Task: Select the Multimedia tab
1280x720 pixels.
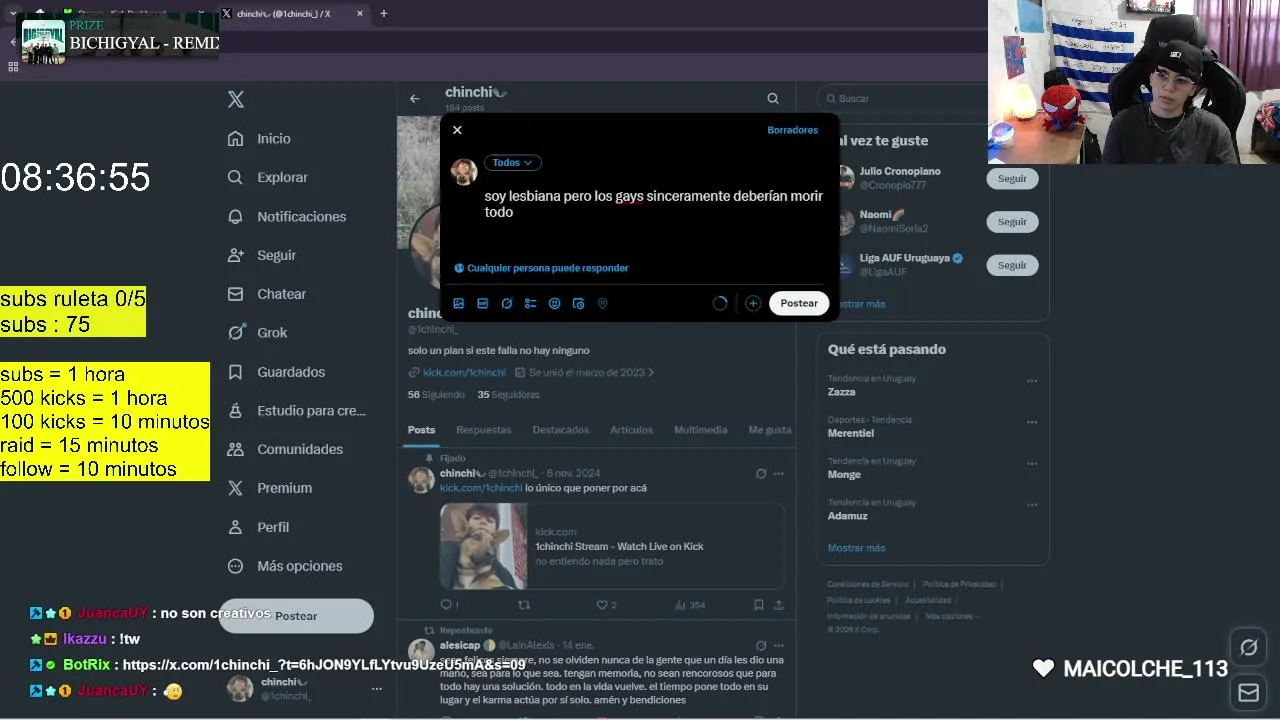Action: point(700,430)
